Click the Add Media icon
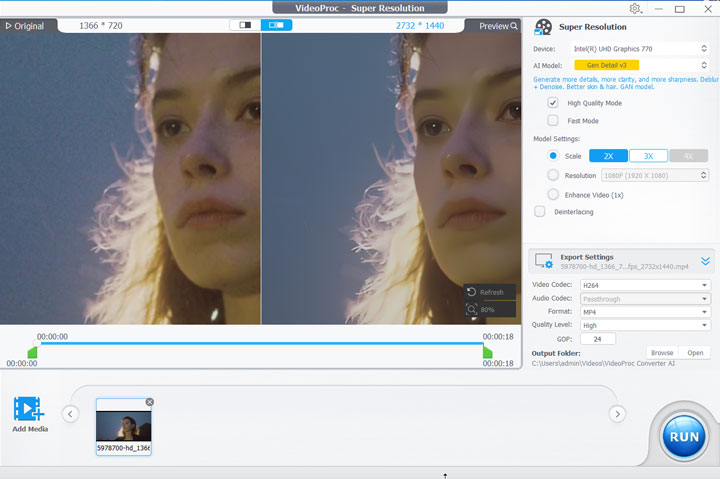720x479 pixels. point(29,409)
